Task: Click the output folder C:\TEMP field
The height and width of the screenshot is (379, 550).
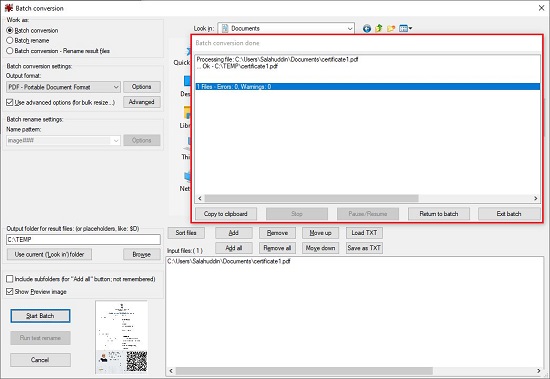Action: pyautogui.click(x=83, y=240)
